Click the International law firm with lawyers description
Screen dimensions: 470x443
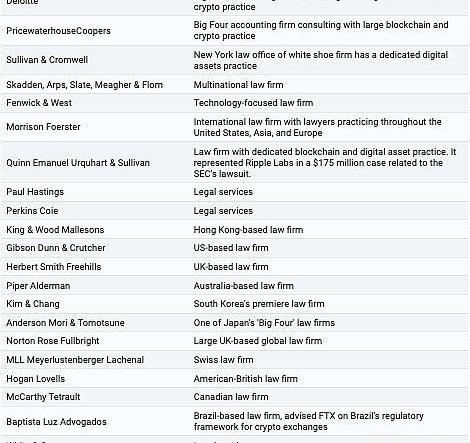[x=317, y=127]
